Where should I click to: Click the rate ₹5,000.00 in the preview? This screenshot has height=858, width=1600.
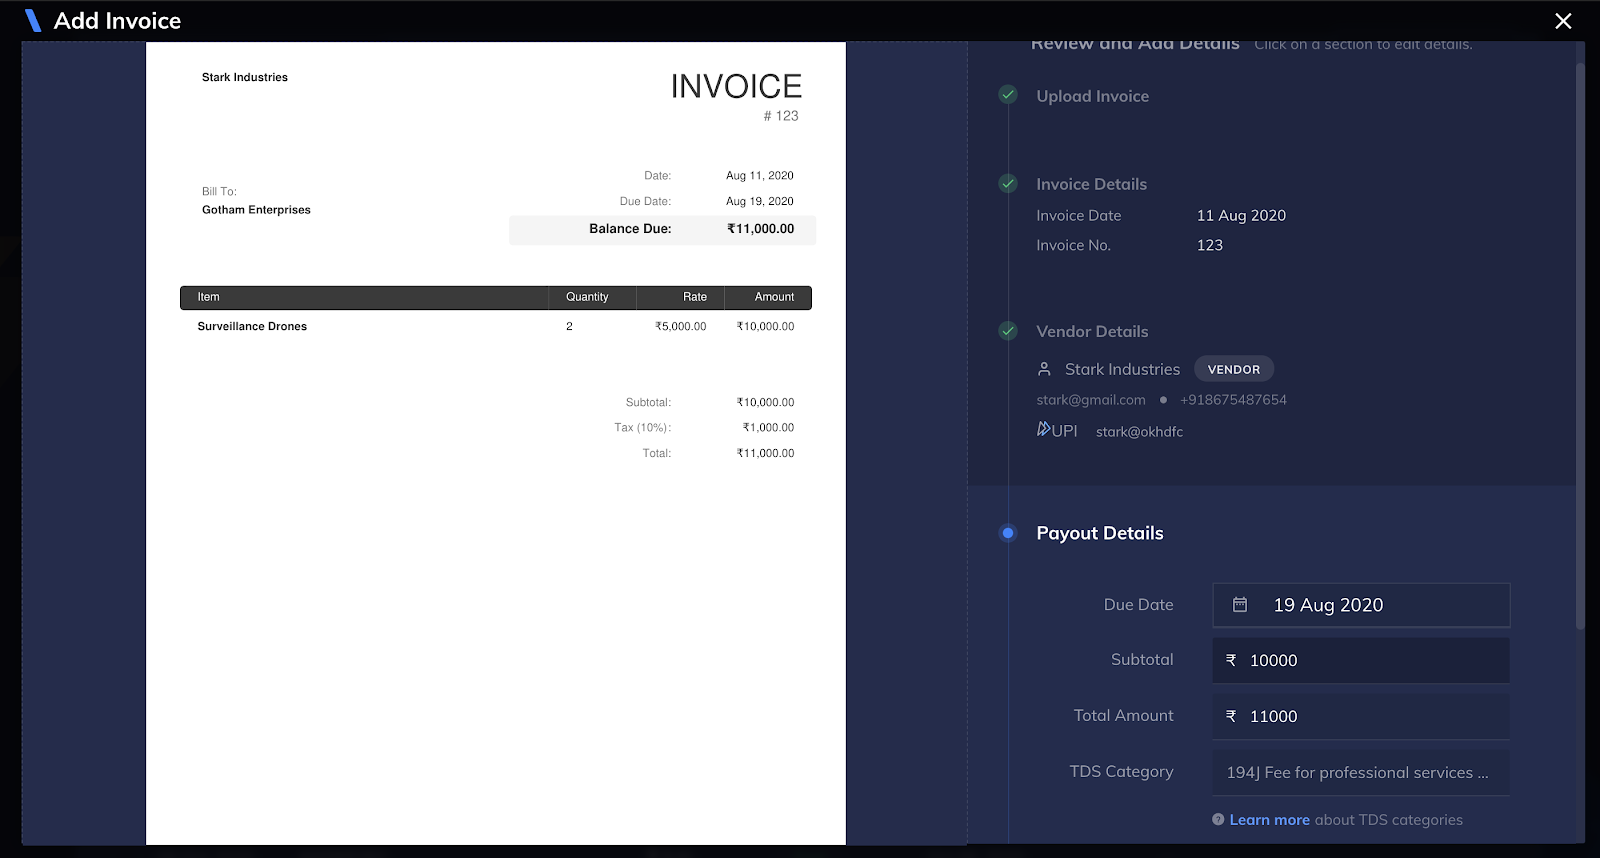680,326
